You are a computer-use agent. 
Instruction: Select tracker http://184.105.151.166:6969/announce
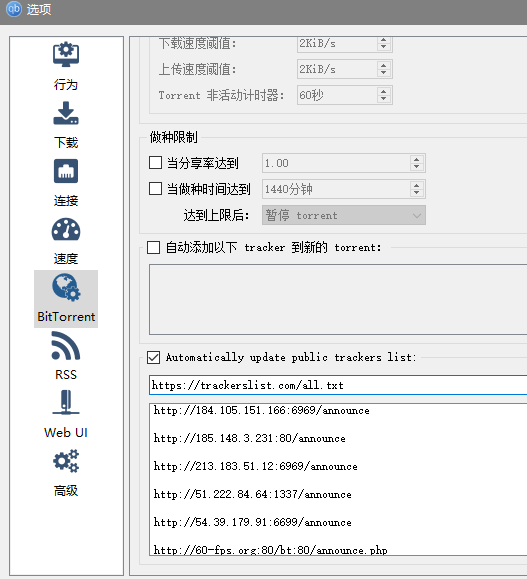pyautogui.click(x=261, y=410)
